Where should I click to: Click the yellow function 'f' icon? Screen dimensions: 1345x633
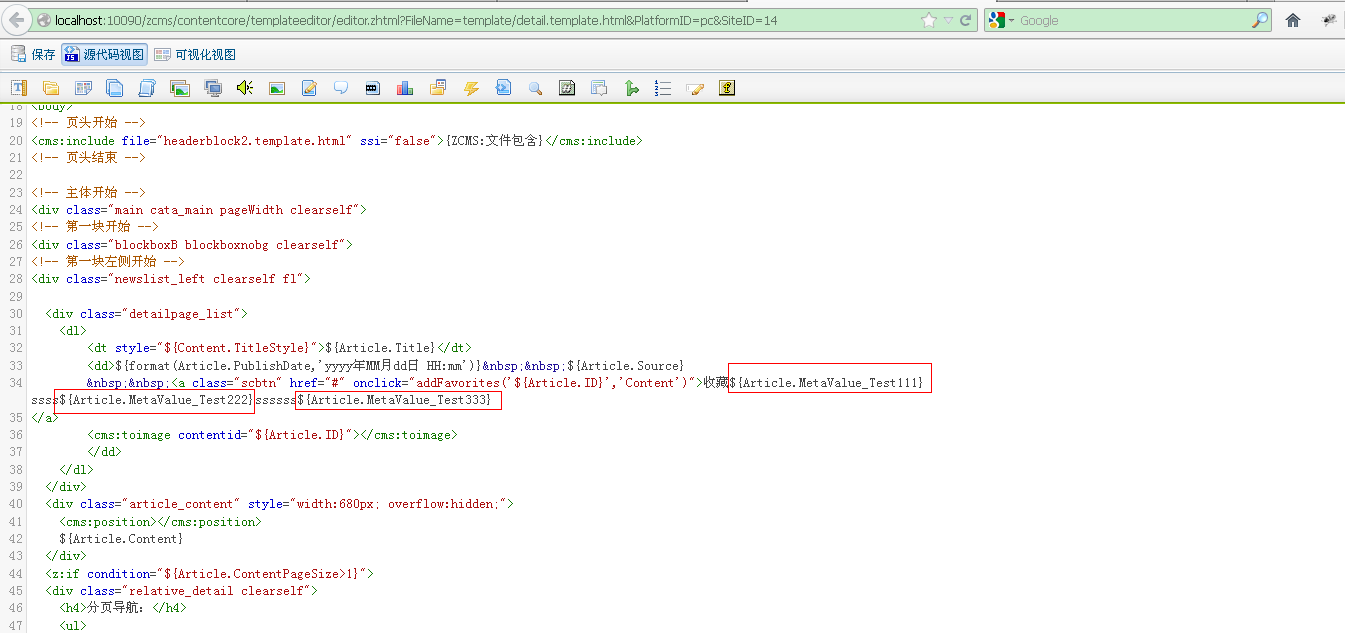(727, 88)
